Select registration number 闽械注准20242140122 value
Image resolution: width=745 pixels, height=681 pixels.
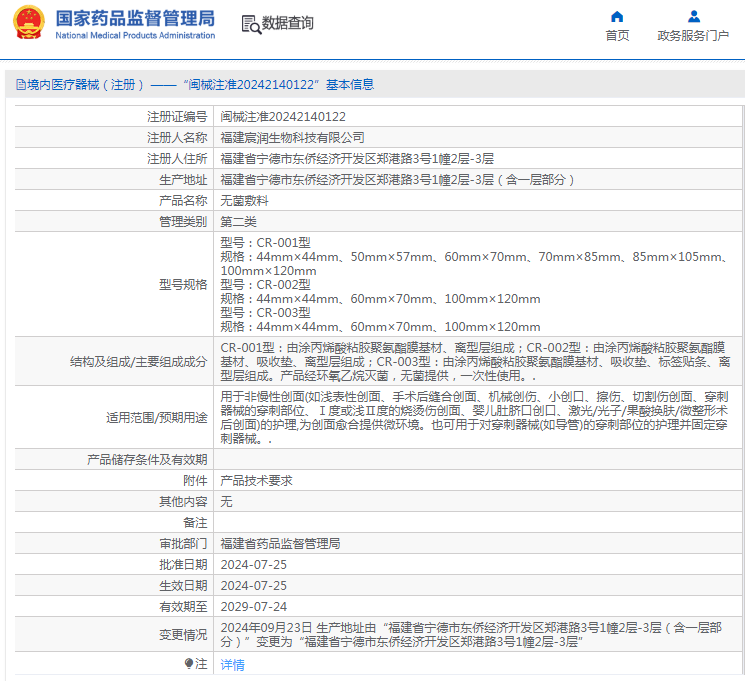(x=283, y=116)
